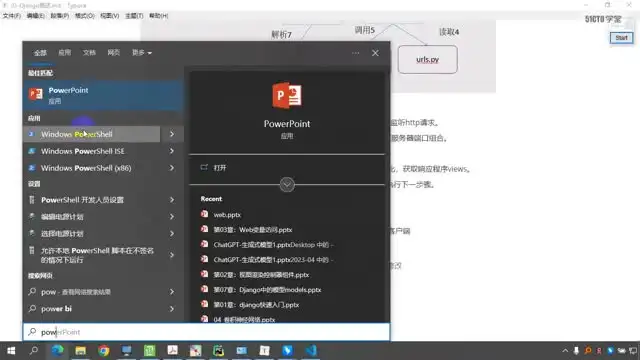Image resolution: width=640 pixels, height=360 pixels.
Task: Expand the 'pow' web search chevron
Action: (x=172, y=291)
